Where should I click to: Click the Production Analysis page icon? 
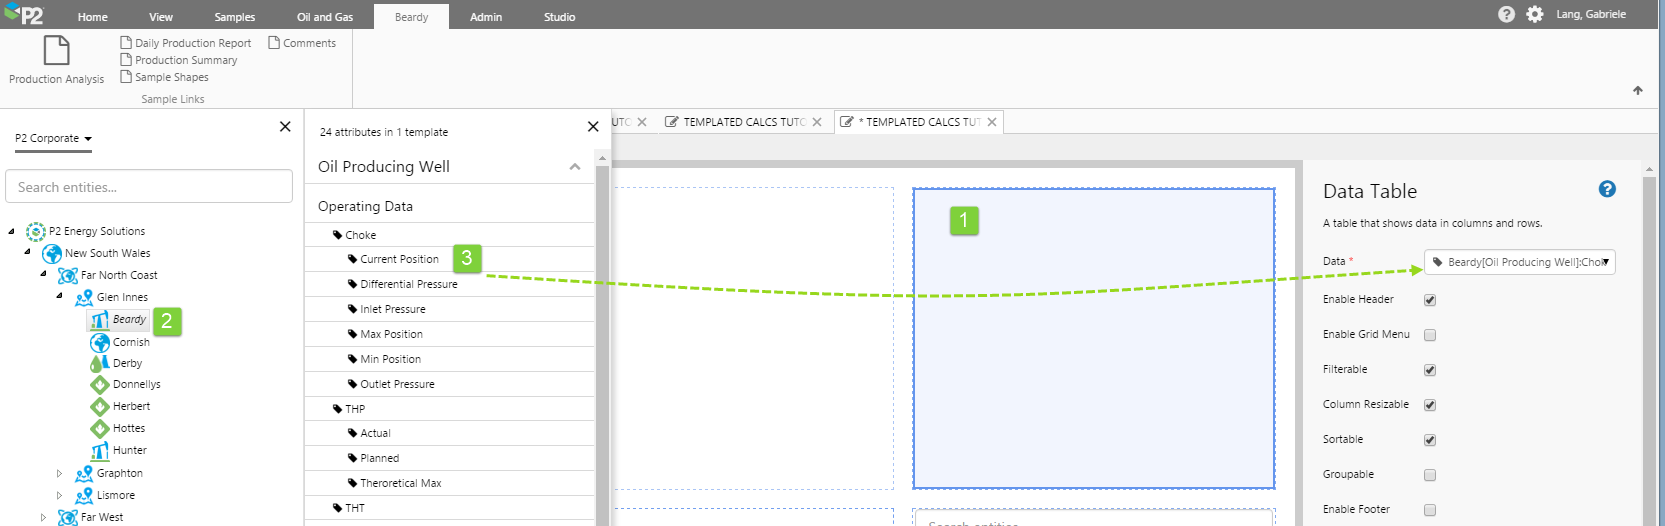56,50
